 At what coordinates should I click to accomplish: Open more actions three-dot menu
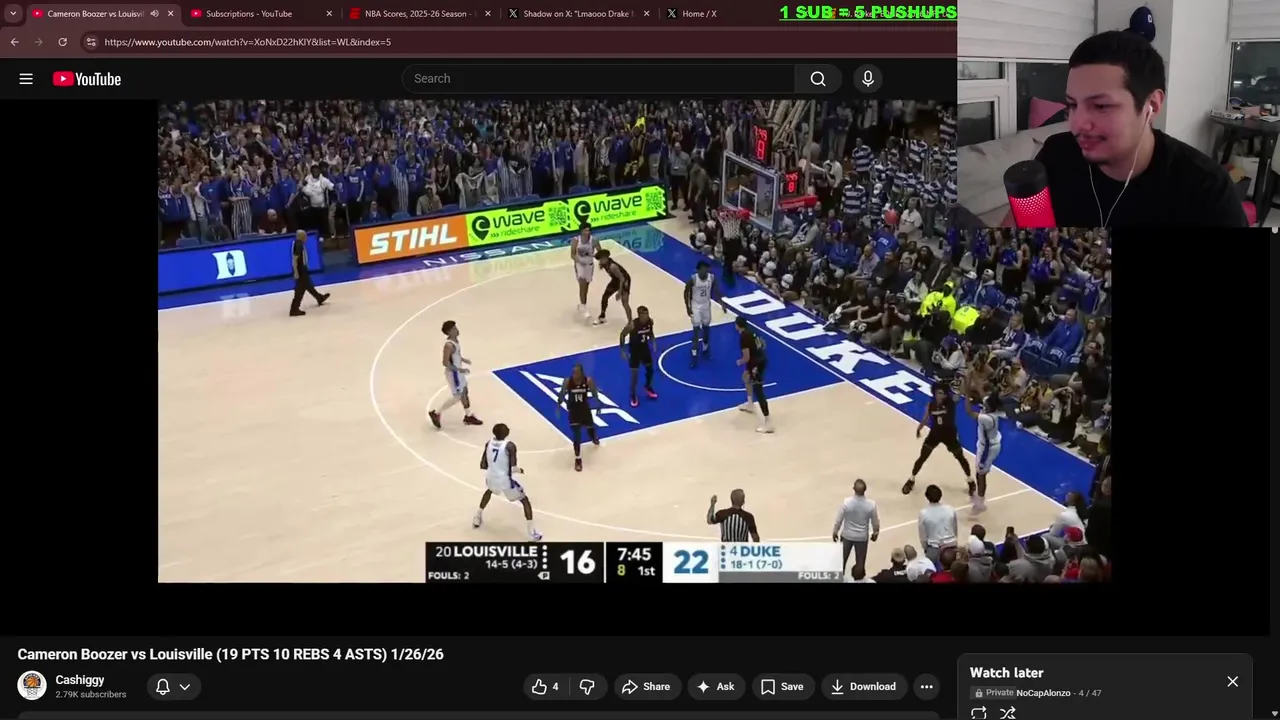click(927, 687)
